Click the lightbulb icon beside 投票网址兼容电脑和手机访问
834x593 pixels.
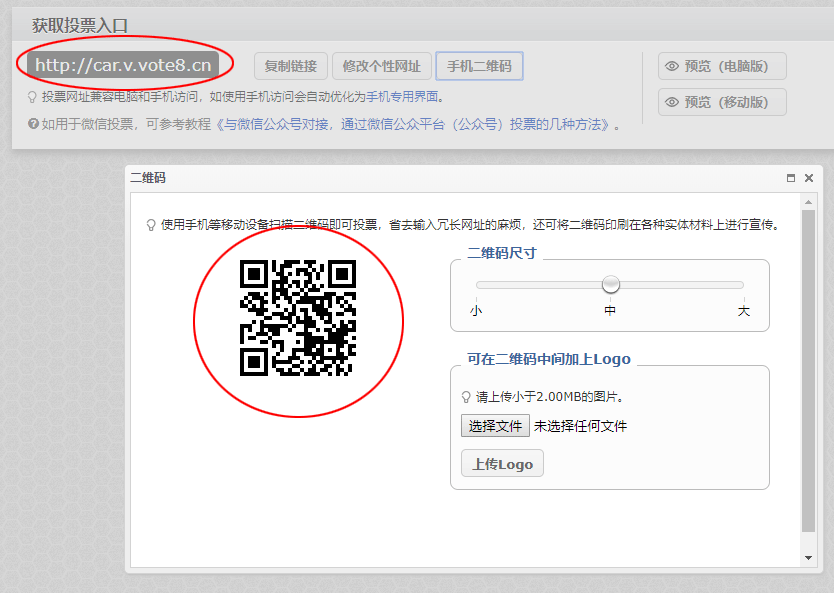(x=33, y=98)
